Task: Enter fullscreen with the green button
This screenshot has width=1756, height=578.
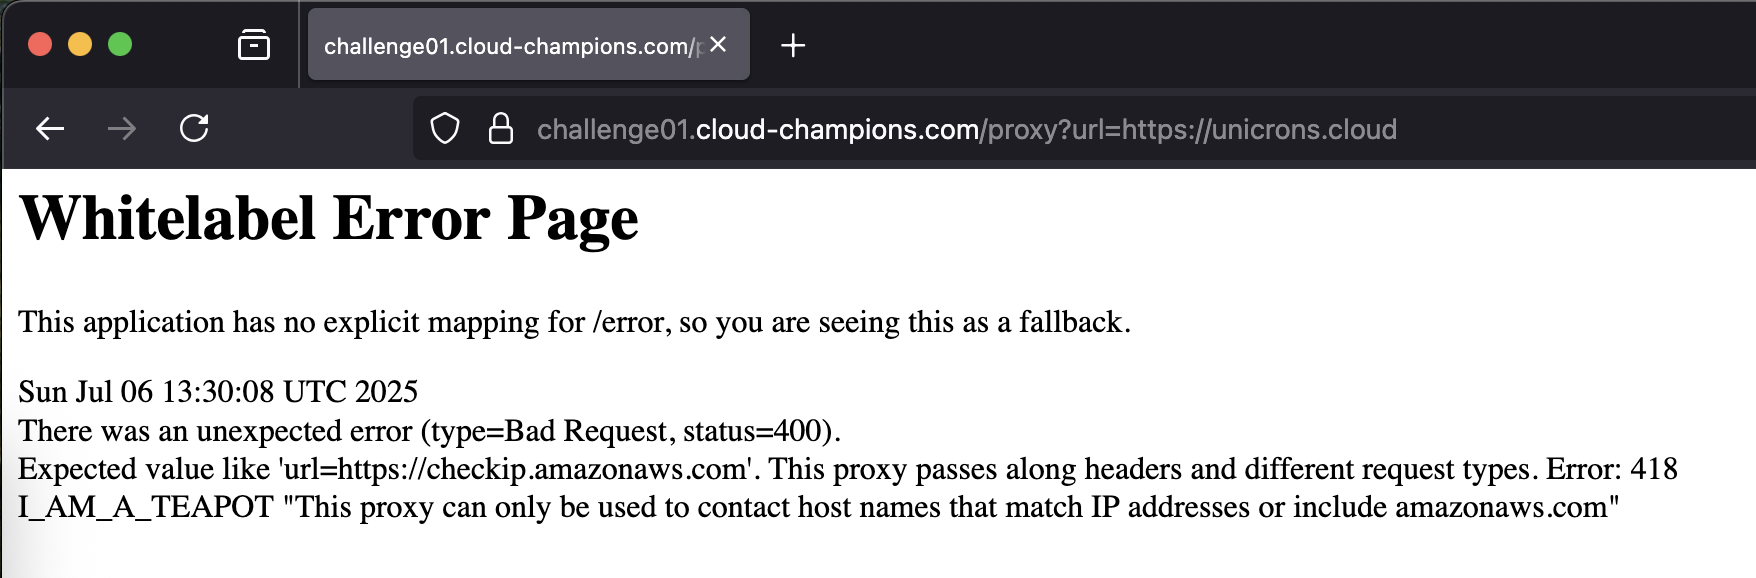Action: [x=120, y=44]
